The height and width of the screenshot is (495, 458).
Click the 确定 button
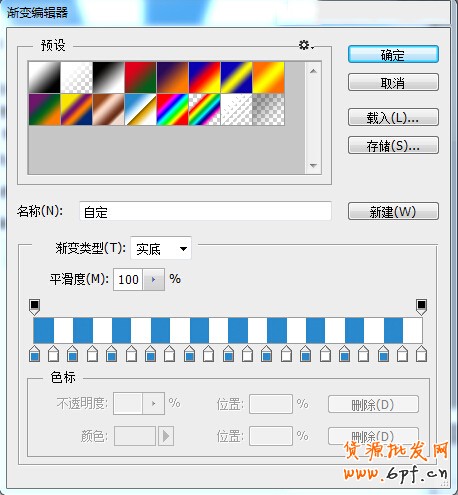coord(393,54)
